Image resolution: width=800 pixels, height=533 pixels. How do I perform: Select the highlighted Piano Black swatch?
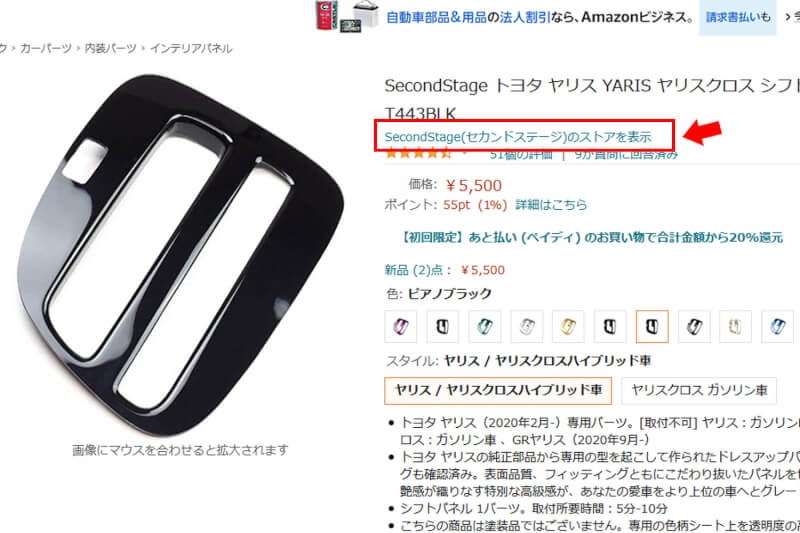point(652,326)
